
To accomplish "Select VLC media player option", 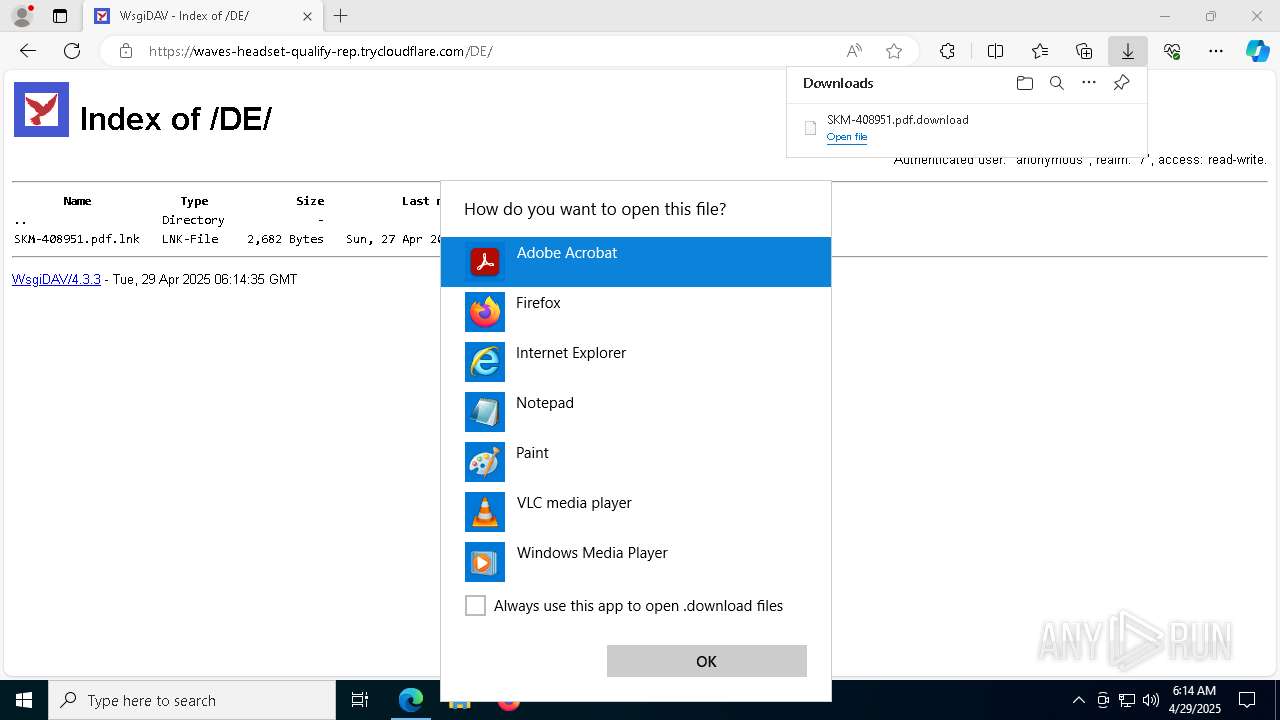I will click(636, 512).
